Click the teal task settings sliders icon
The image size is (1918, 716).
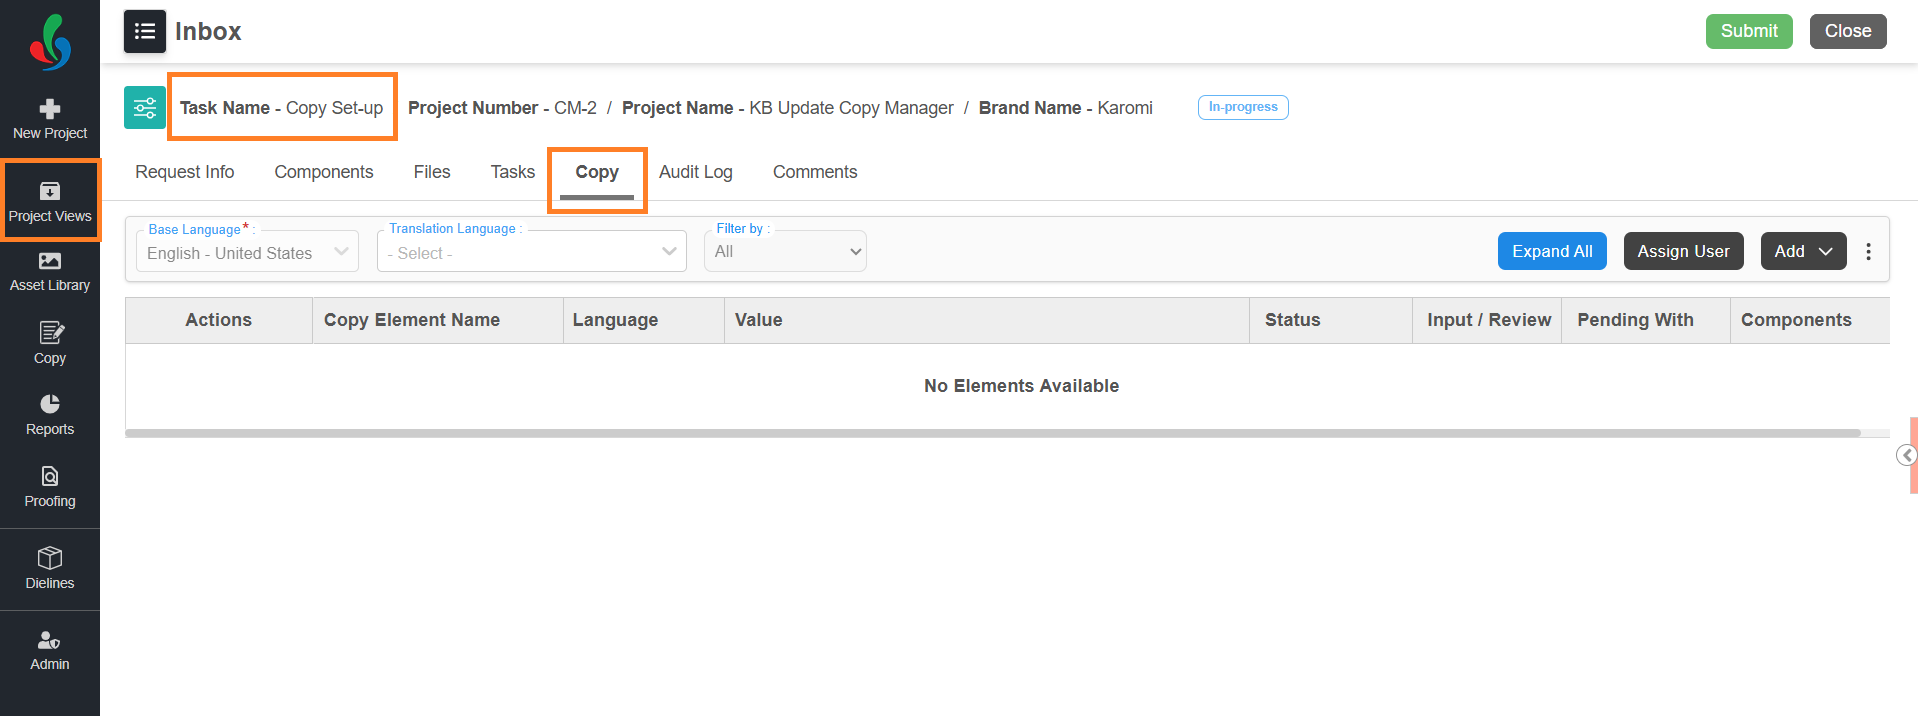[x=145, y=108]
